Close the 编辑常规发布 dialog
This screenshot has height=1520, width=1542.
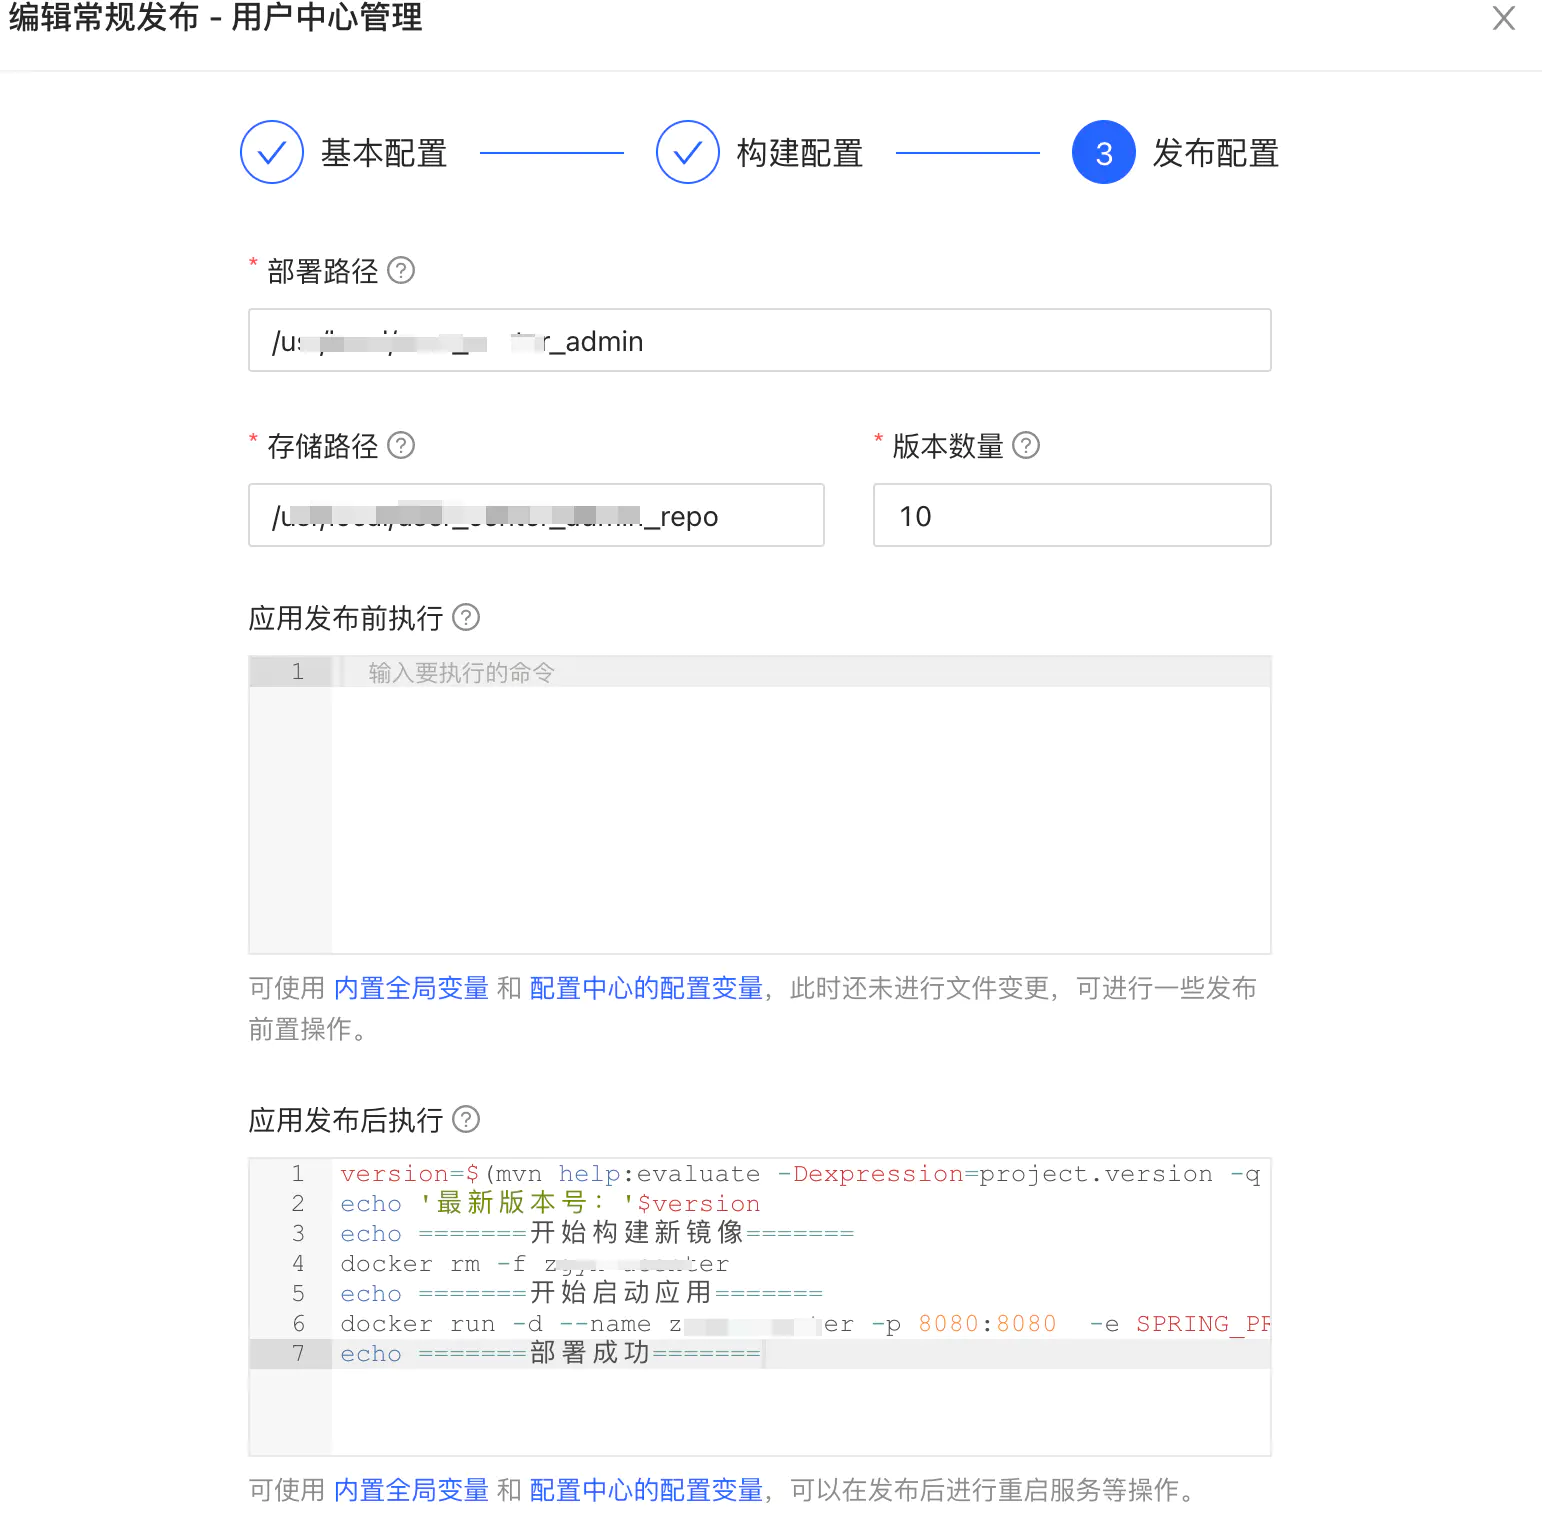[x=1503, y=19]
